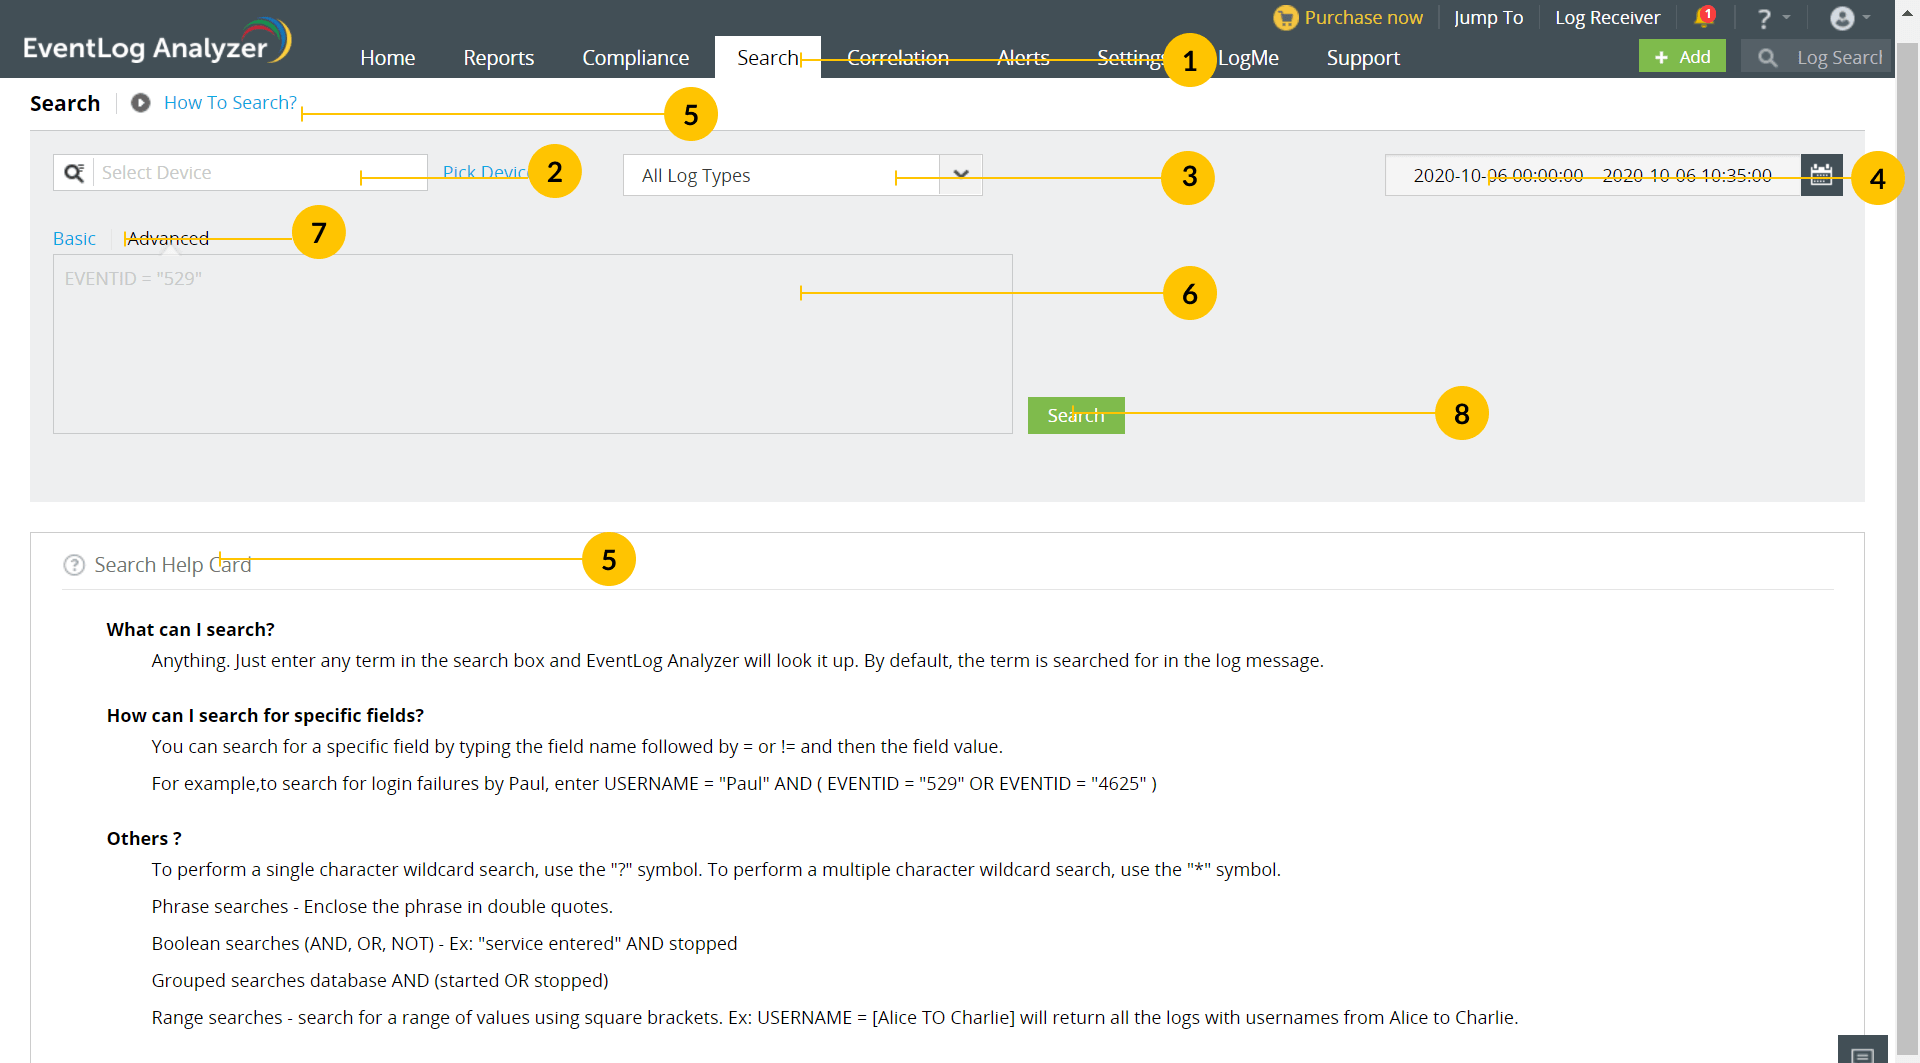Switch to the Basic search mode
The width and height of the screenshot is (1920, 1063).
(x=74, y=239)
